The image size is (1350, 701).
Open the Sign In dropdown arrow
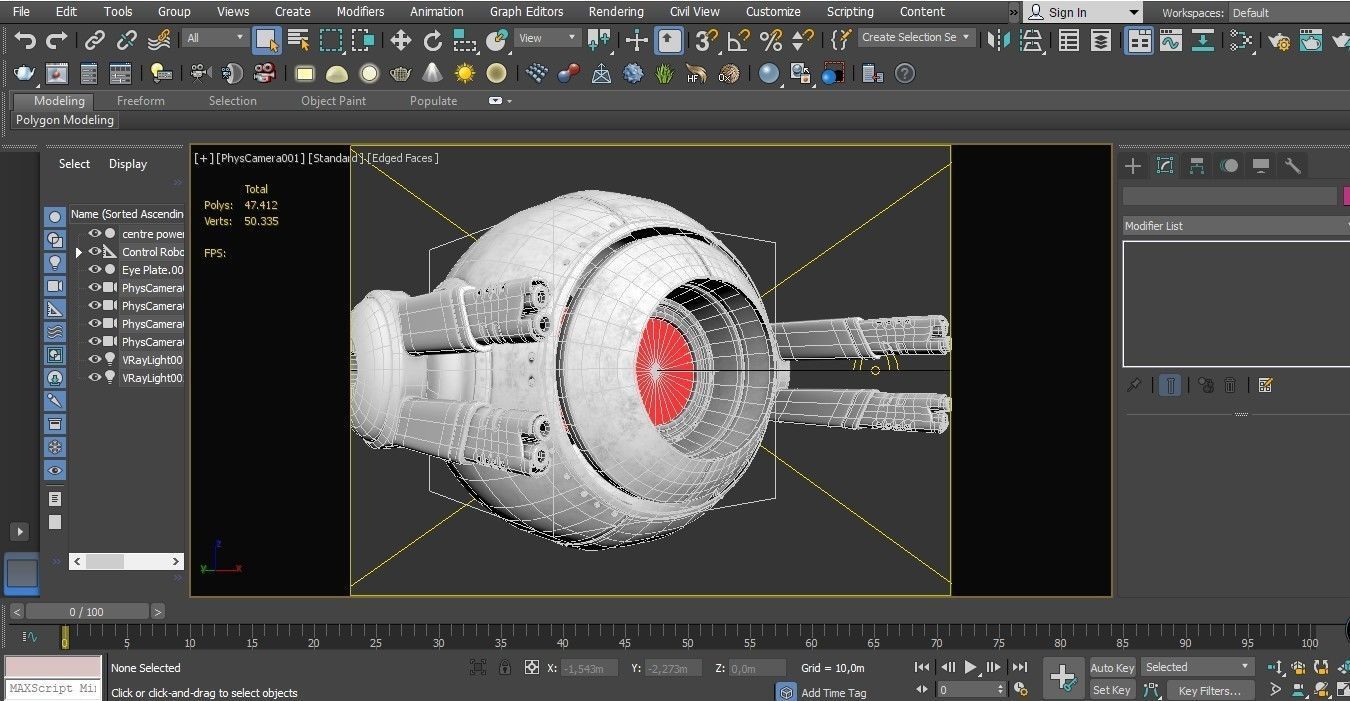click(1133, 13)
